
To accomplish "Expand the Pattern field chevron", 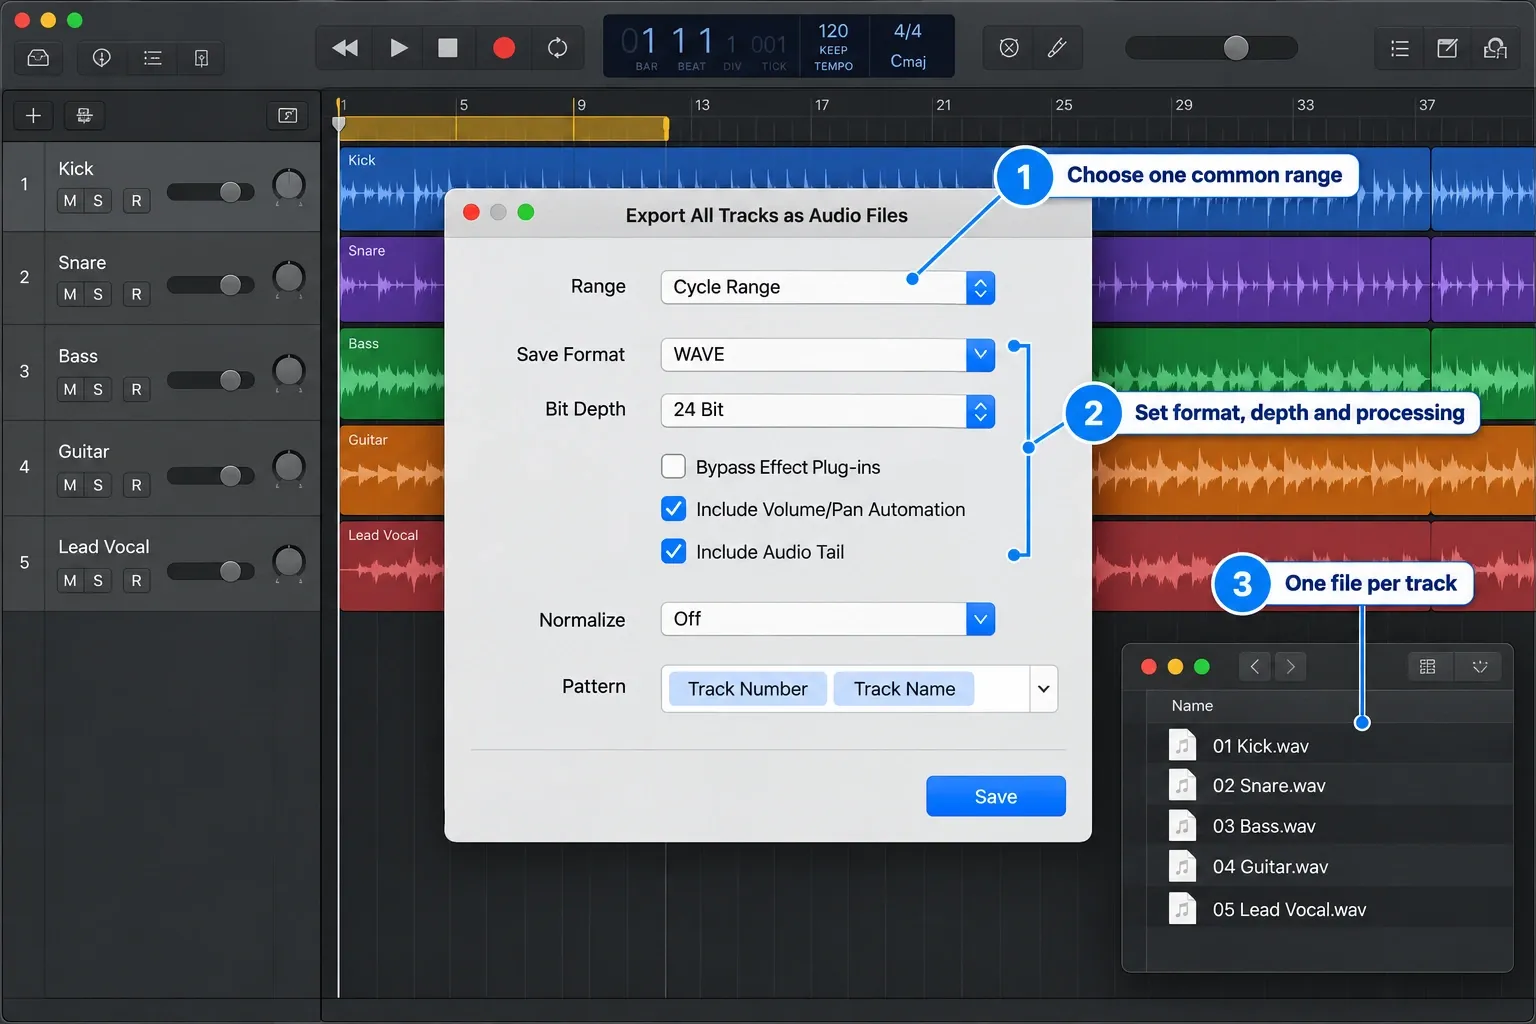I will [1043, 689].
